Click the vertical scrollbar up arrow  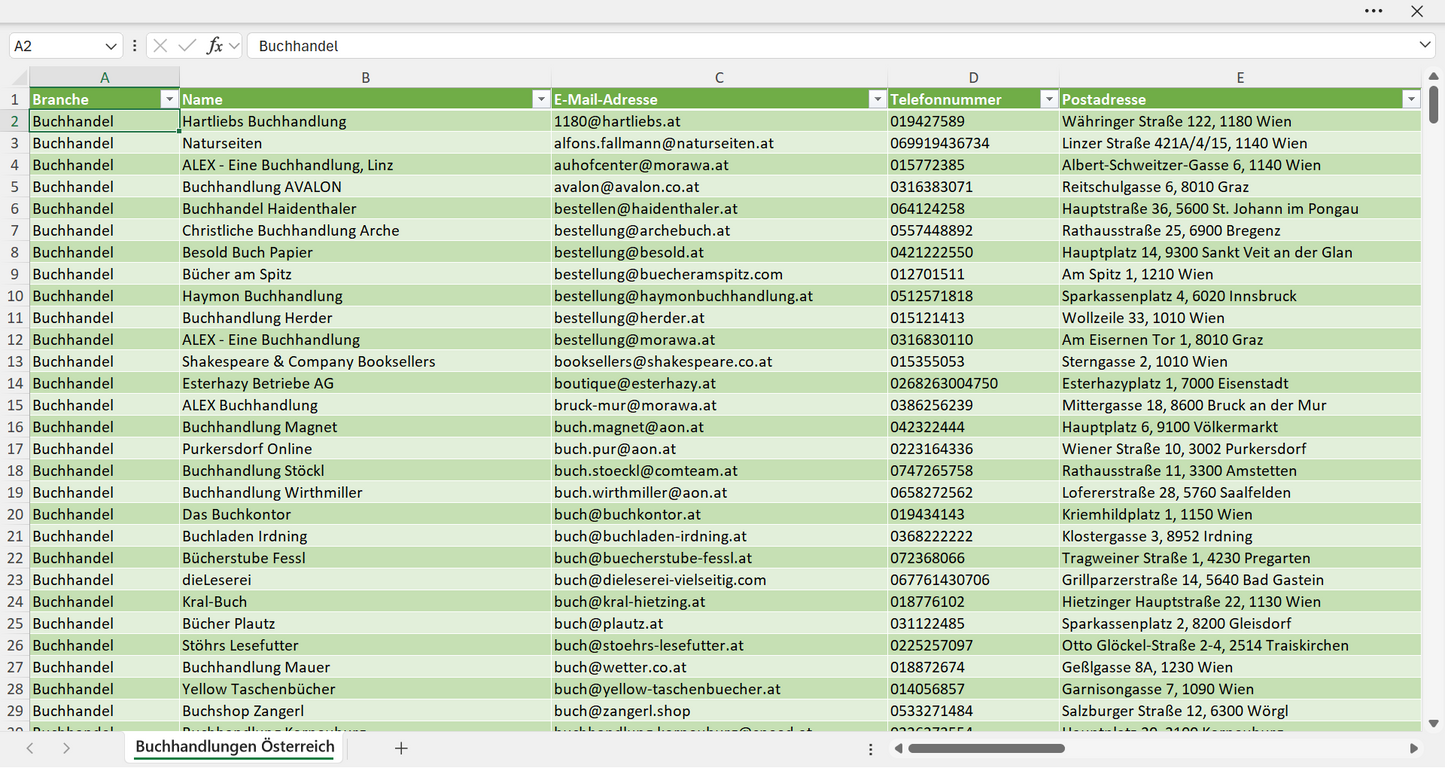click(1434, 76)
